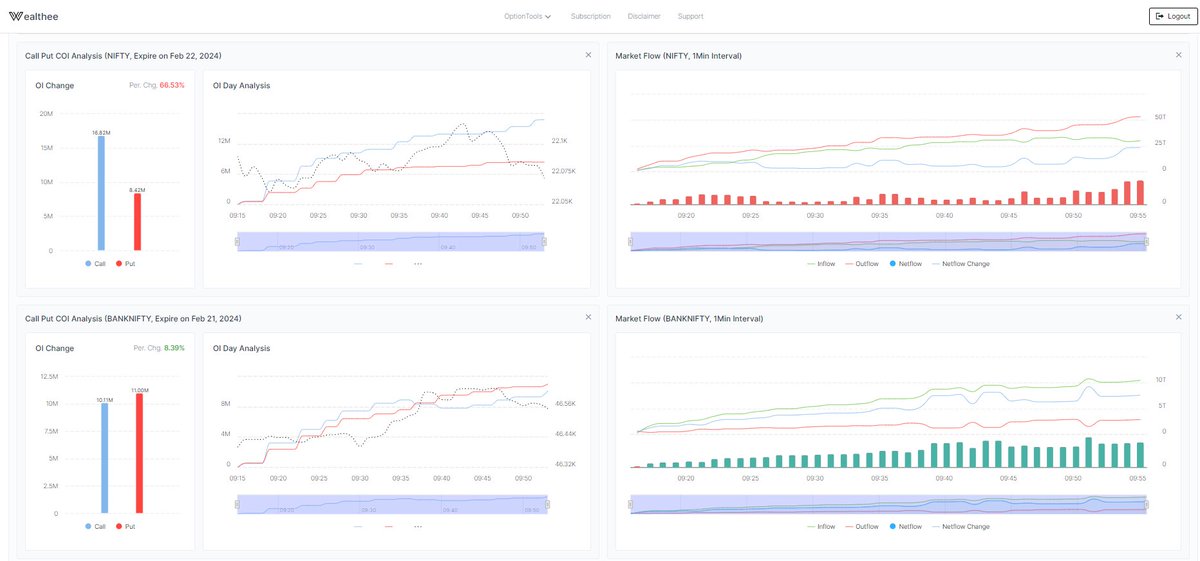This screenshot has height=561, width=1200.
Task: Click left zoom handle of NIFTY Market Flow slider
Action: tap(630, 241)
